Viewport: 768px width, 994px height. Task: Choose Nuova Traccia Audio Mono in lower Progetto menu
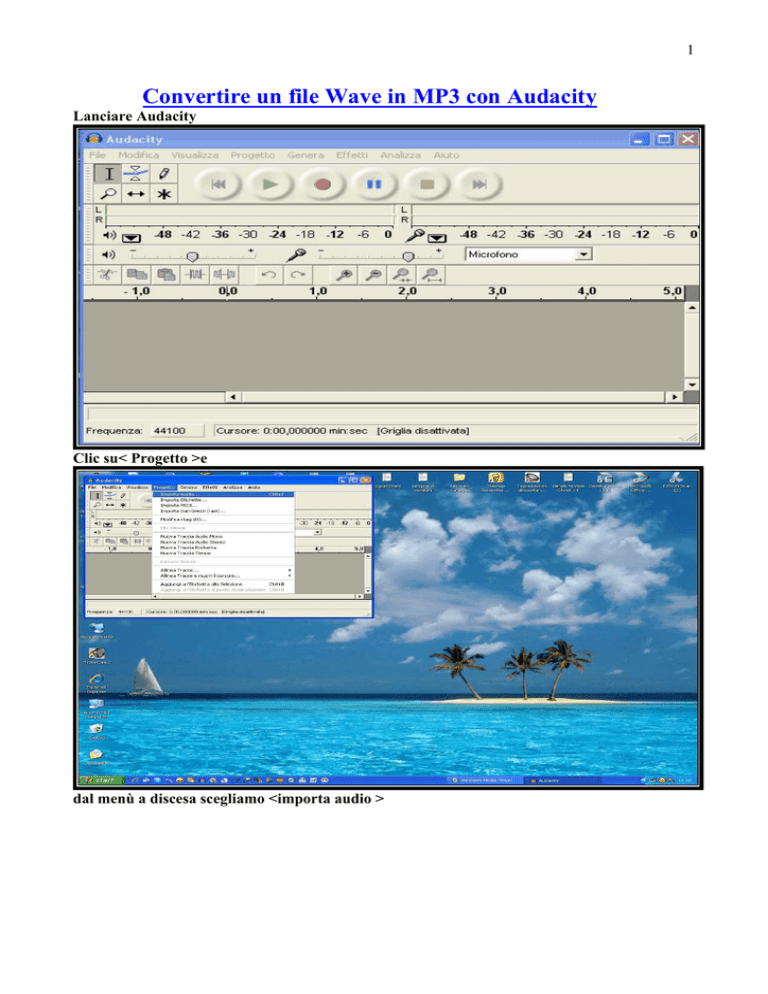(x=192, y=536)
